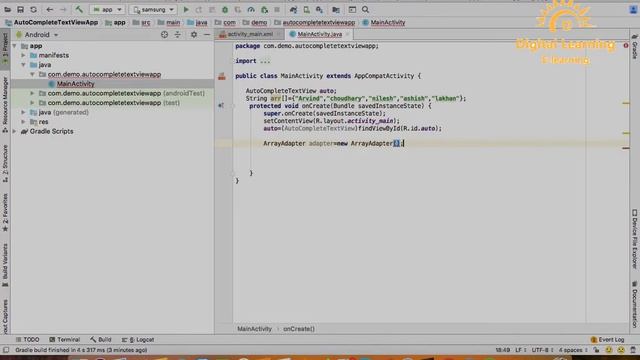Screen dimensions: 640x360
Task: Click the class gutter icon beside MainActivity
Action: click(222, 76)
